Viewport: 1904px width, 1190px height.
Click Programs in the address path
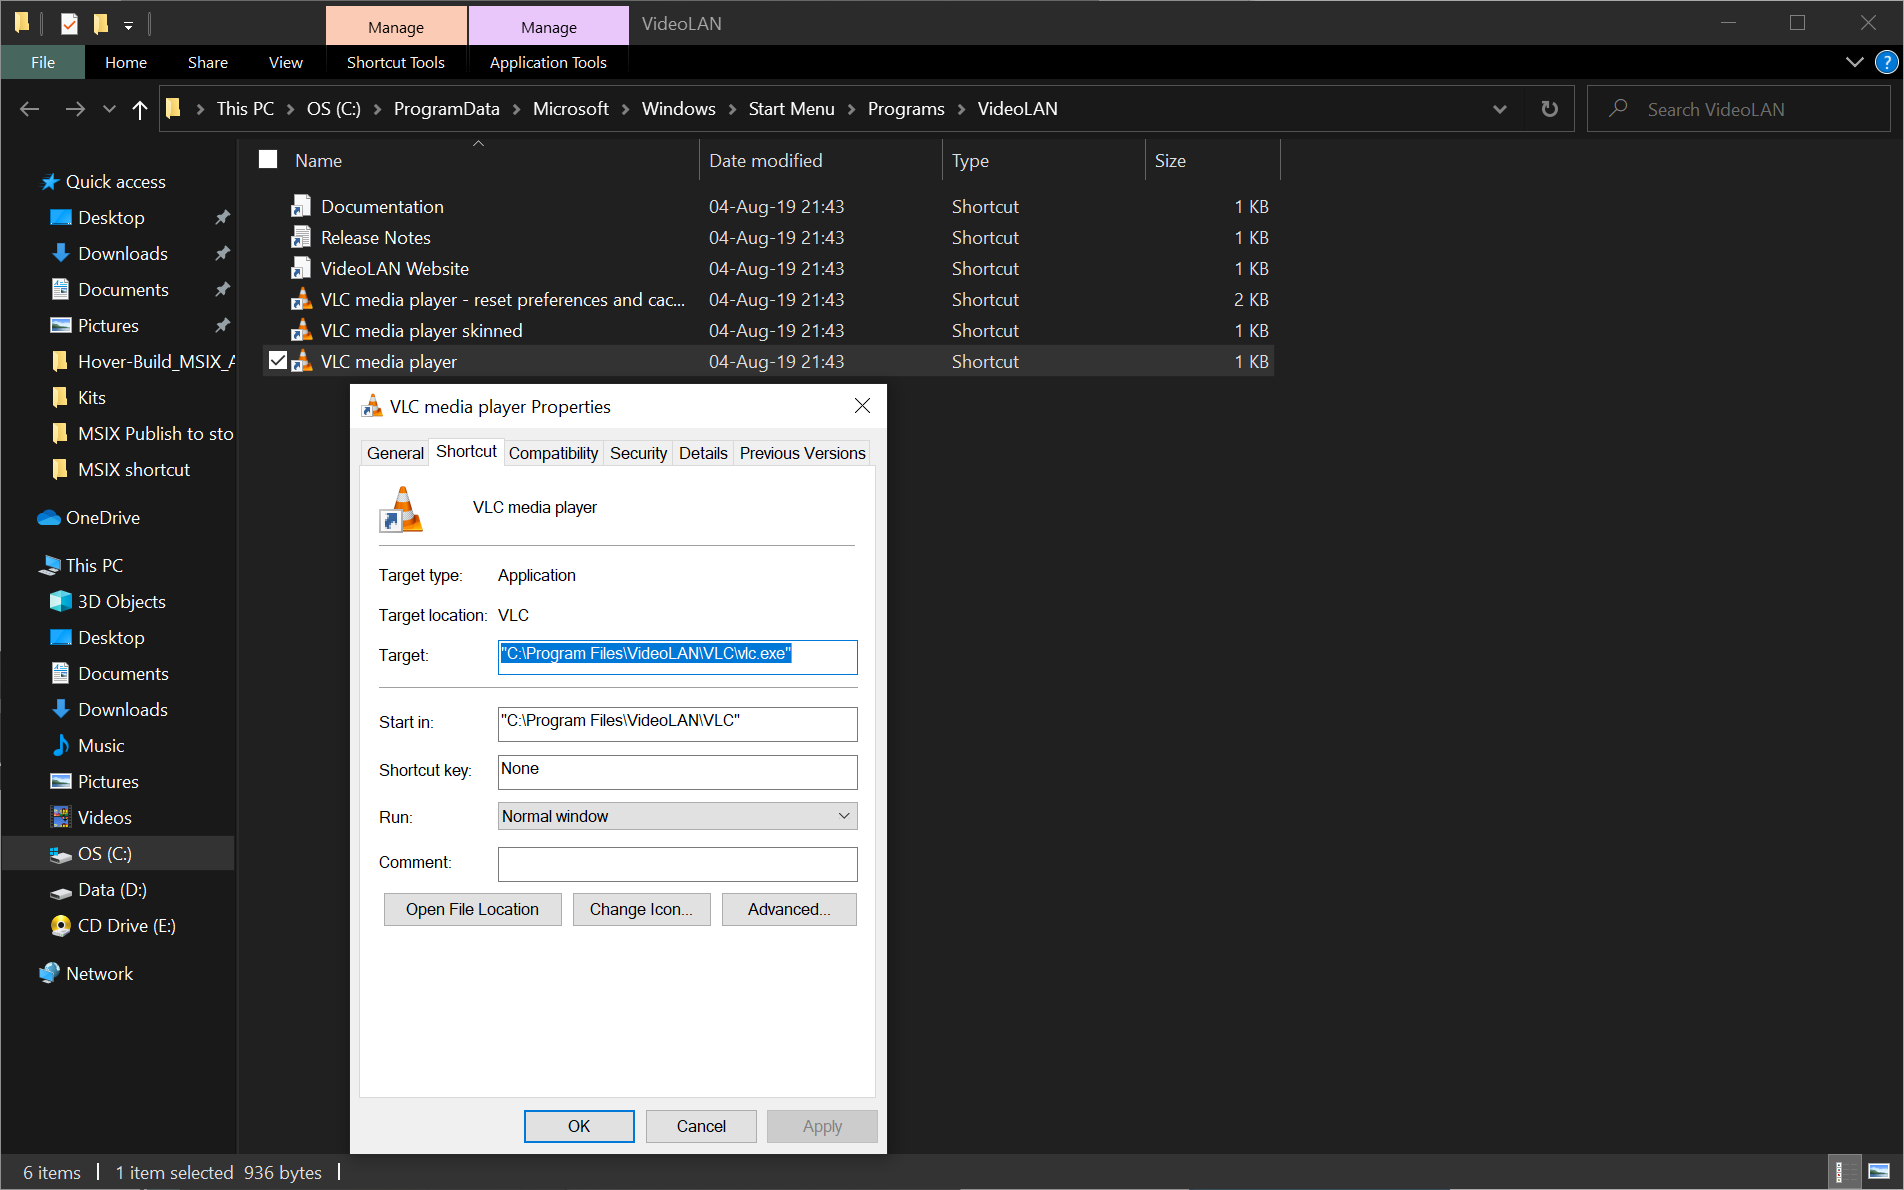(906, 109)
